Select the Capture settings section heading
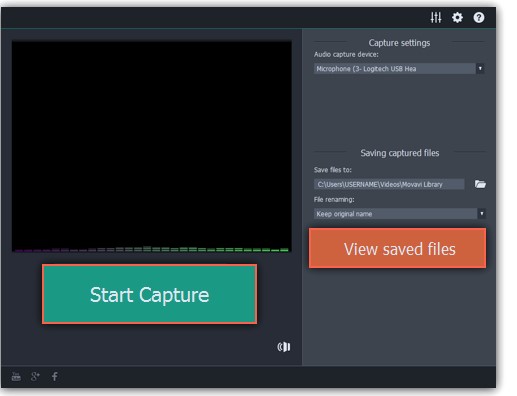This screenshot has height=396, width=517. click(399, 43)
